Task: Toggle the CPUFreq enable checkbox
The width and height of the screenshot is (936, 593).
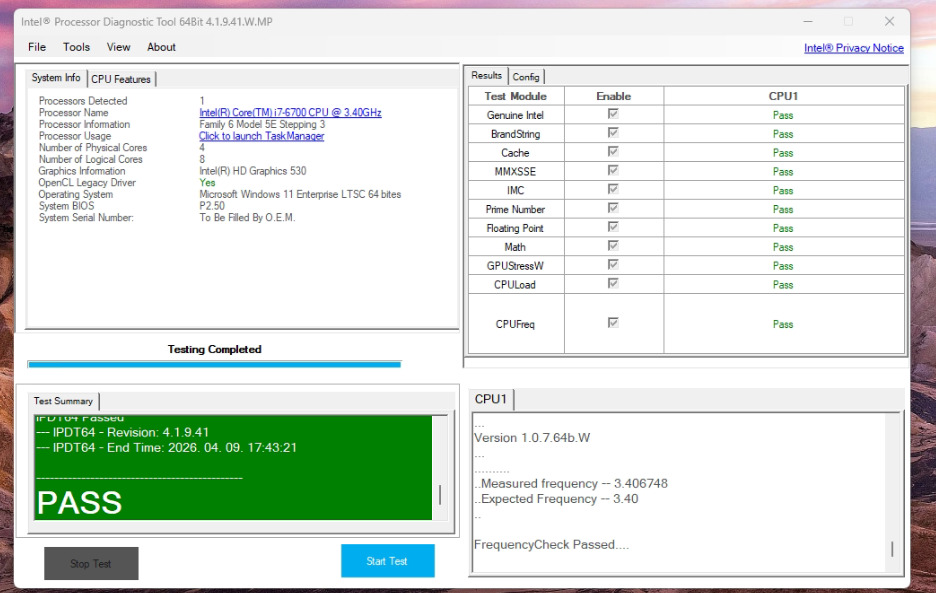Action: pyautogui.click(x=613, y=322)
